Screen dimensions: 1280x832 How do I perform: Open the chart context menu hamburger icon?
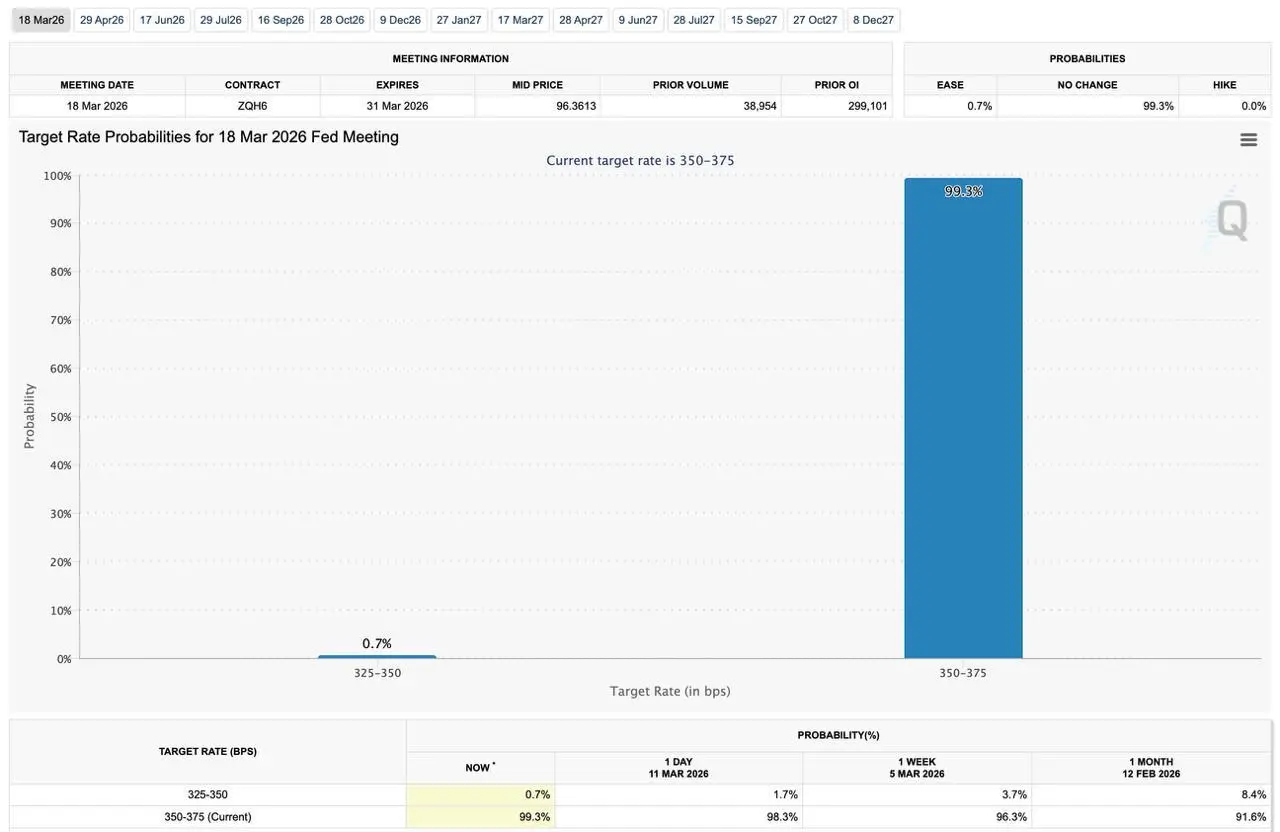(1248, 140)
